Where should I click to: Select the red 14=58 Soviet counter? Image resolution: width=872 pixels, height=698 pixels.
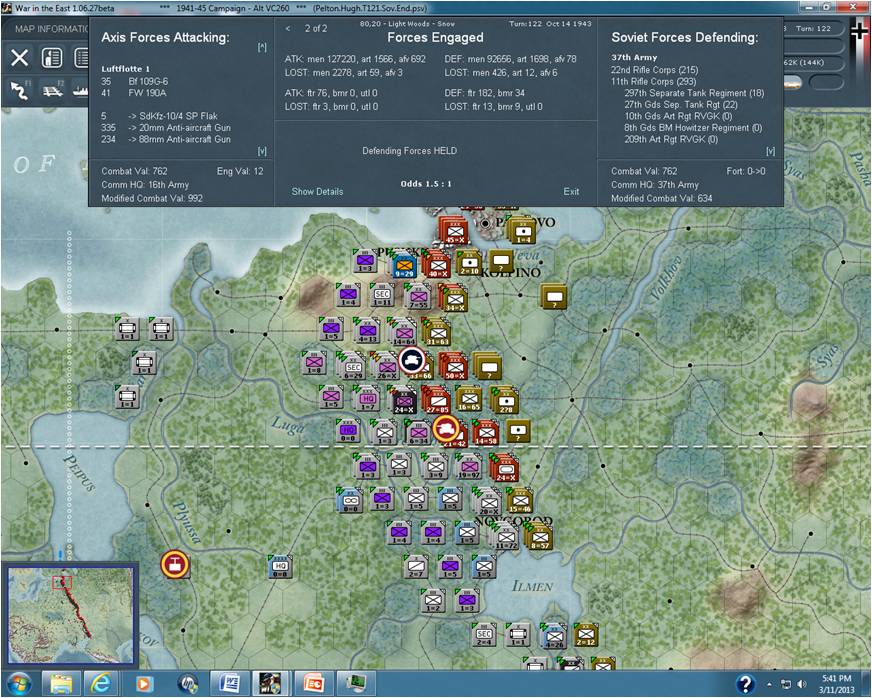pos(485,432)
